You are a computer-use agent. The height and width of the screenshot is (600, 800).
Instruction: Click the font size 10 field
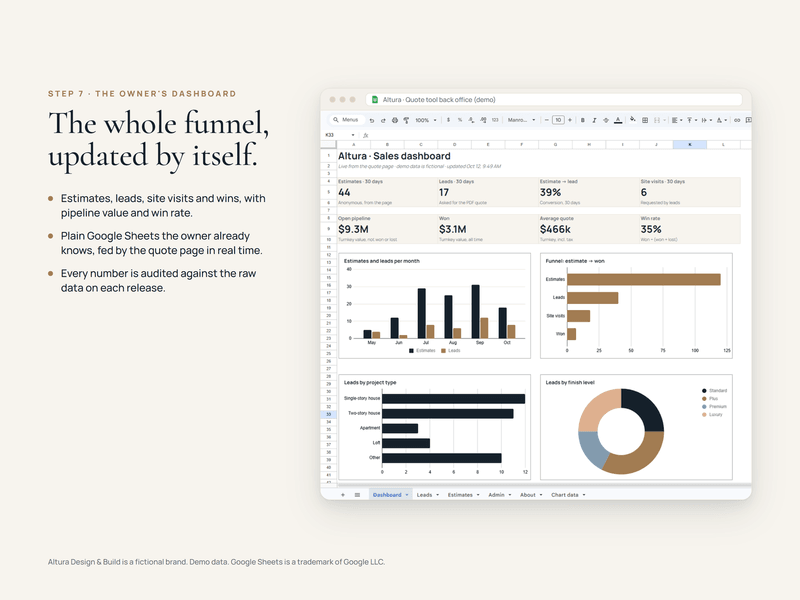click(x=558, y=120)
